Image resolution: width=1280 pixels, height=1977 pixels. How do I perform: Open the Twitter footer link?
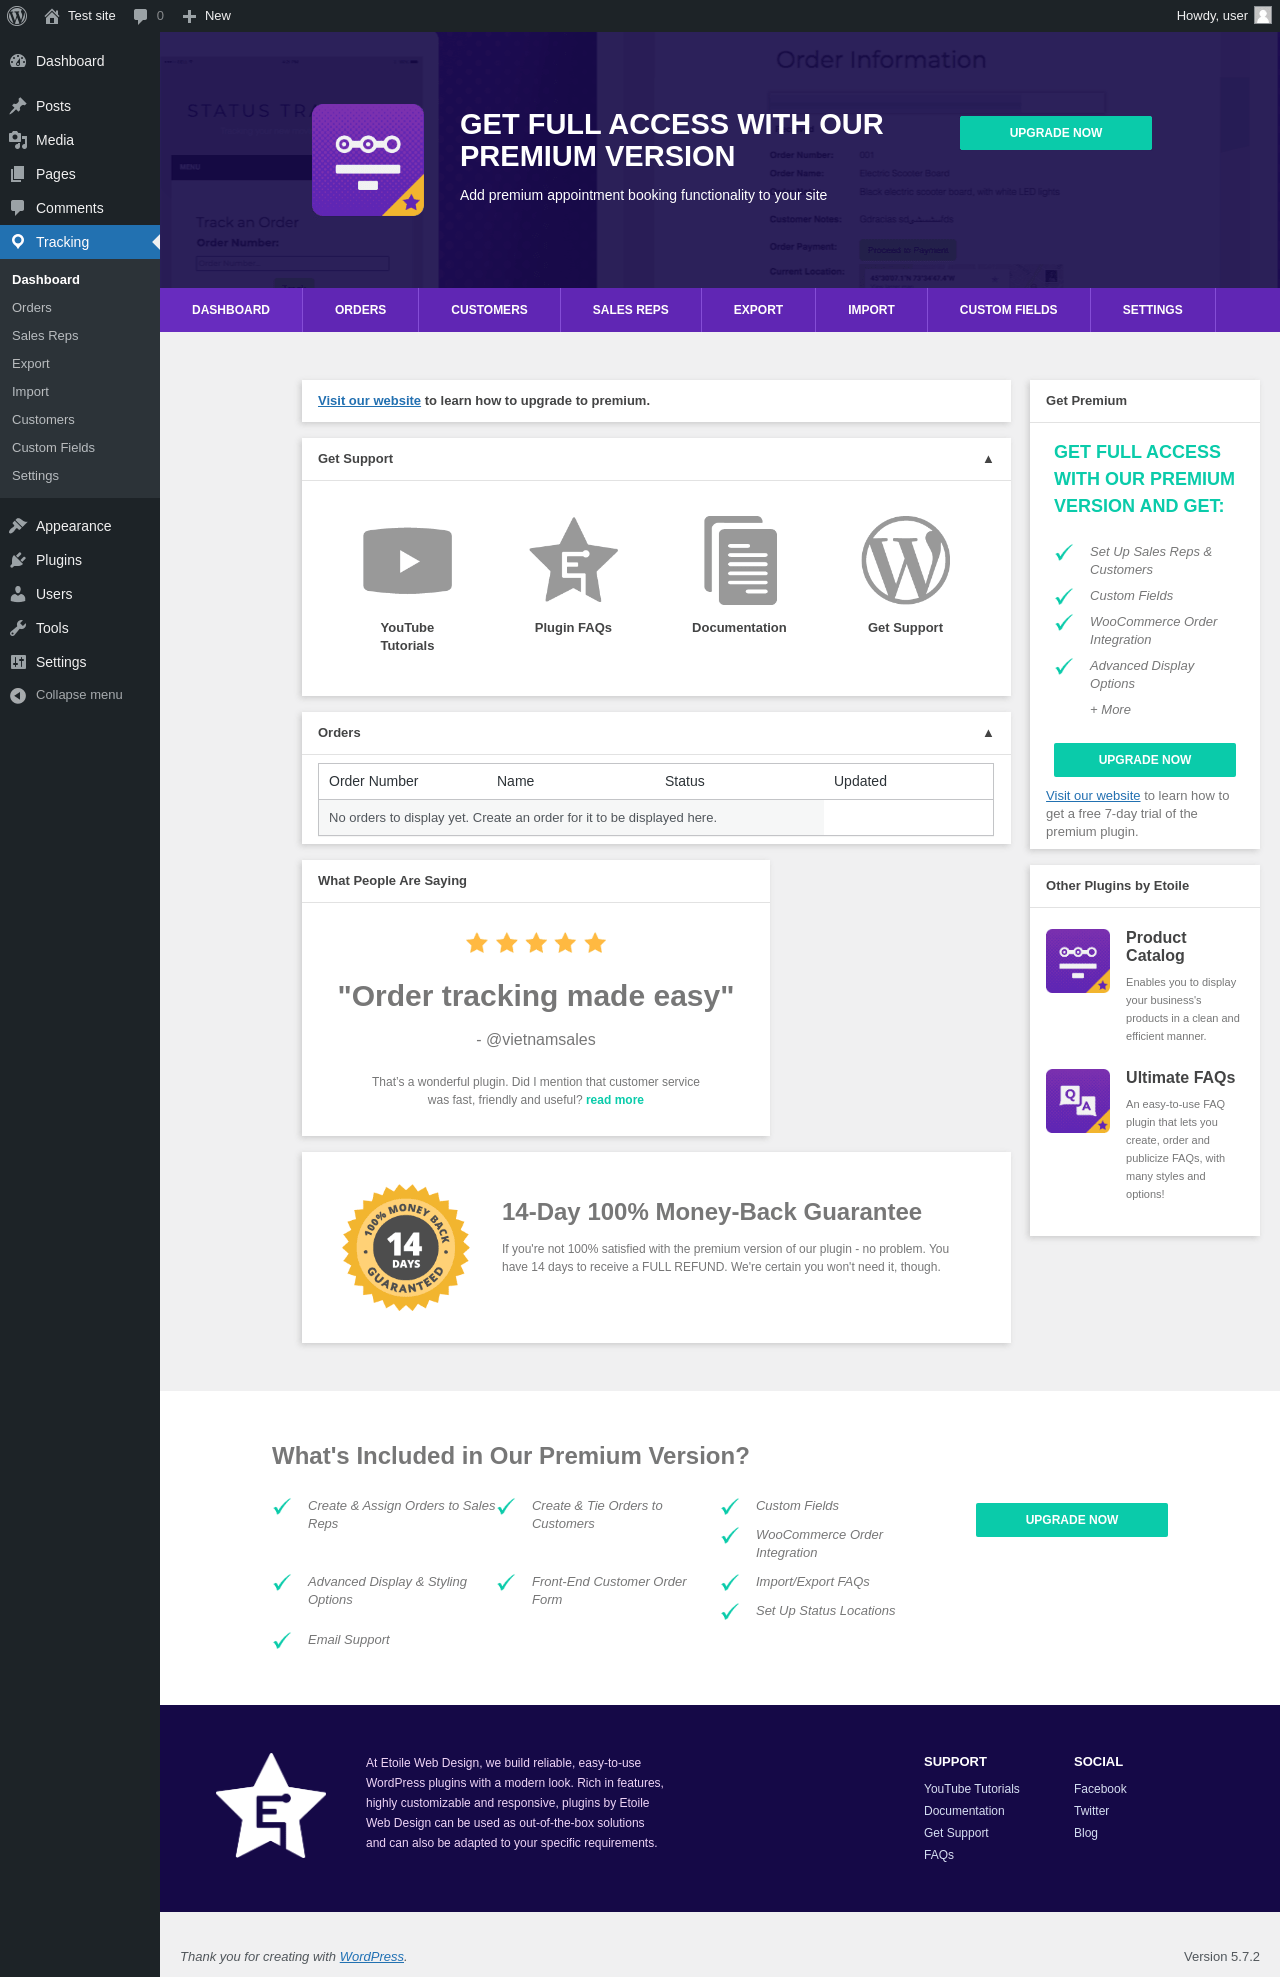[x=1091, y=1811]
